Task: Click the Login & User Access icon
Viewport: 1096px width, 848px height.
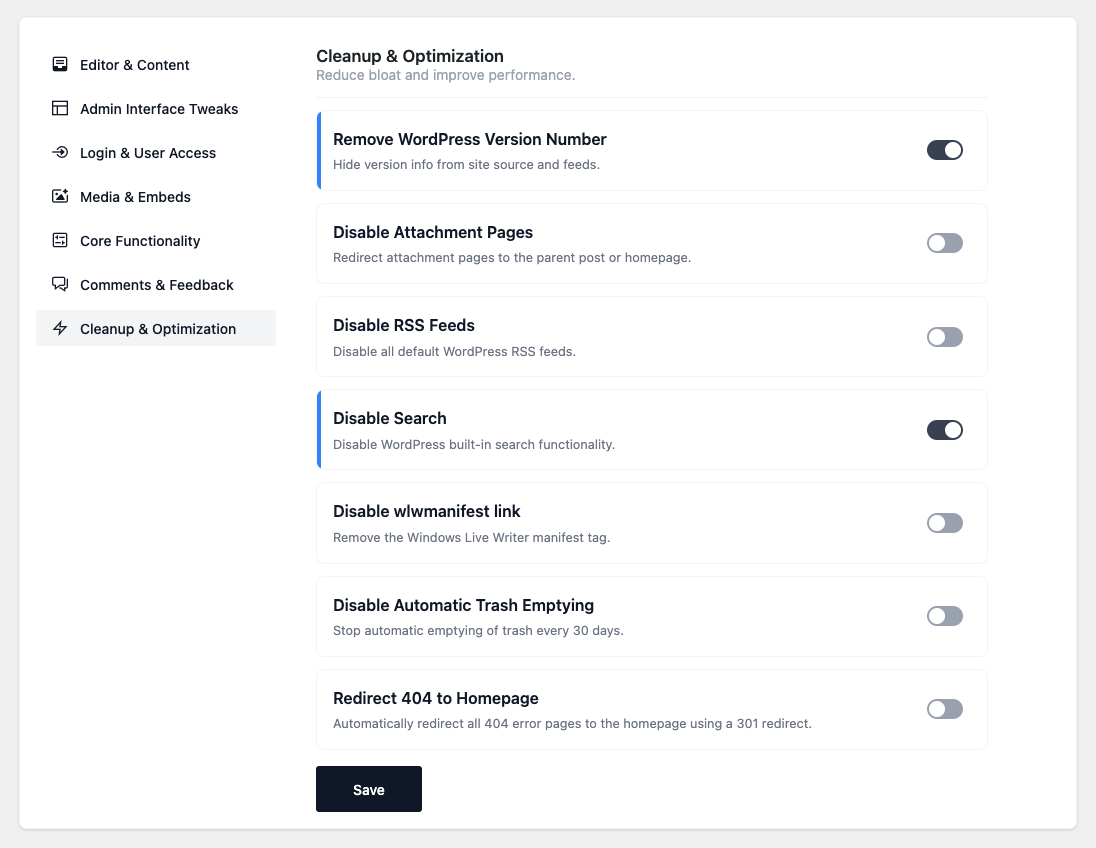Action: click(x=60, y=153)
